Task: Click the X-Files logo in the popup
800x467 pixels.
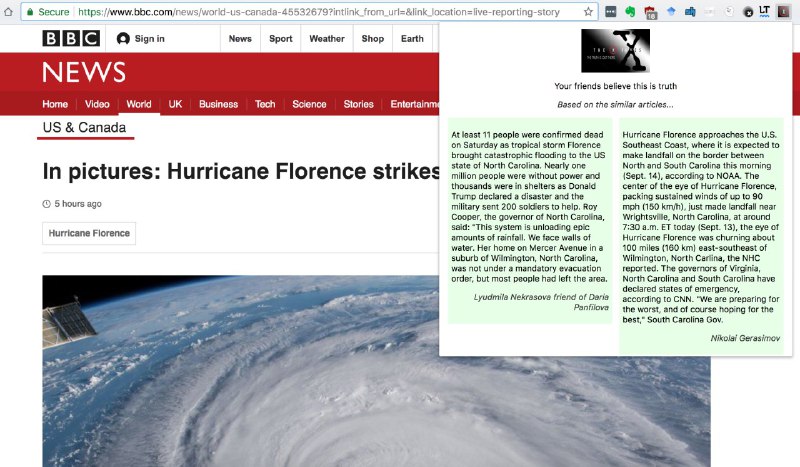Action: [615, 51]
